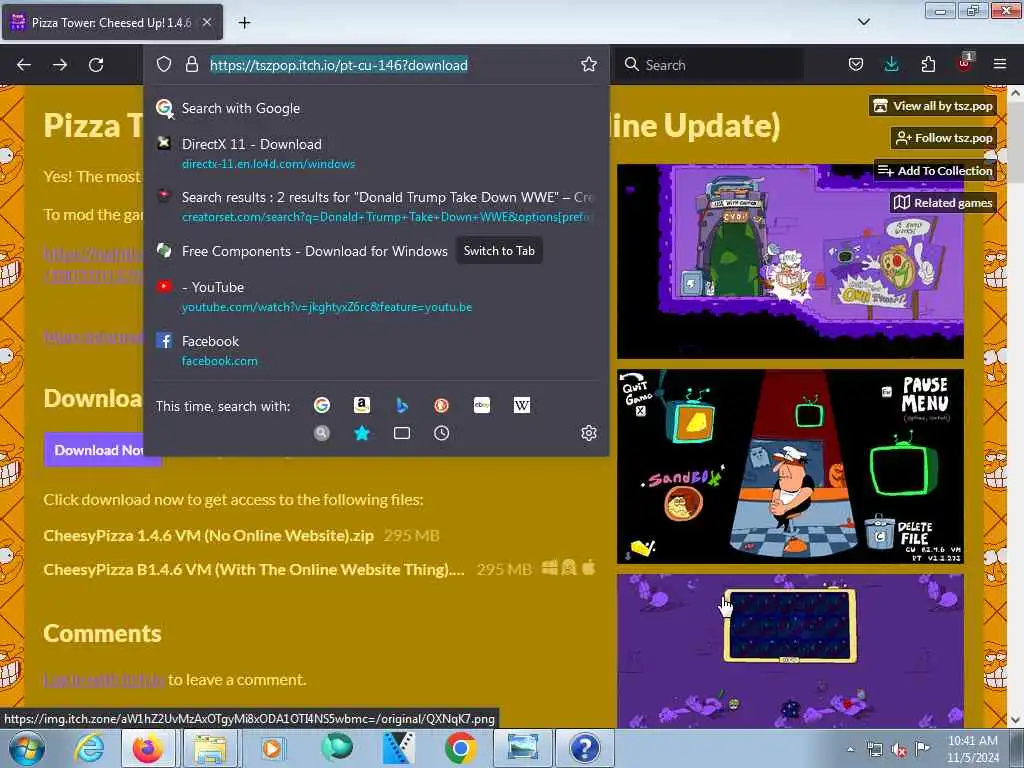Viewport: 1024px width, 768px height.
Task: Search open tabs using the tab icon
Action: (402, 433)
